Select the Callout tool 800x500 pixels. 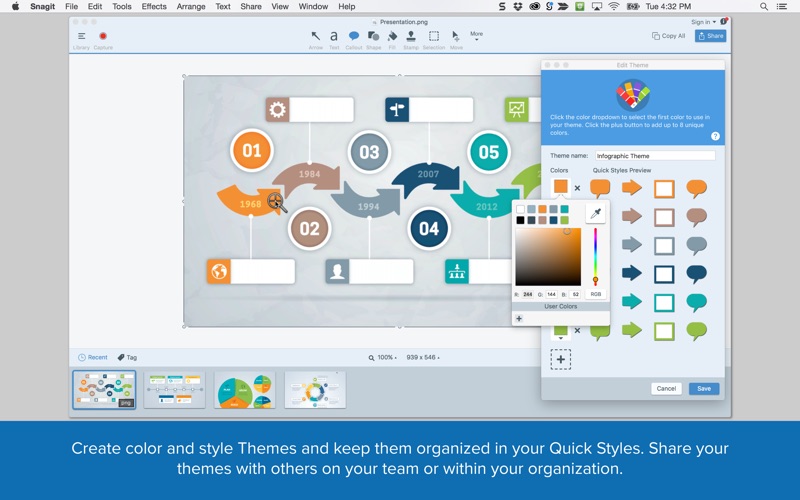pos(354,36)
